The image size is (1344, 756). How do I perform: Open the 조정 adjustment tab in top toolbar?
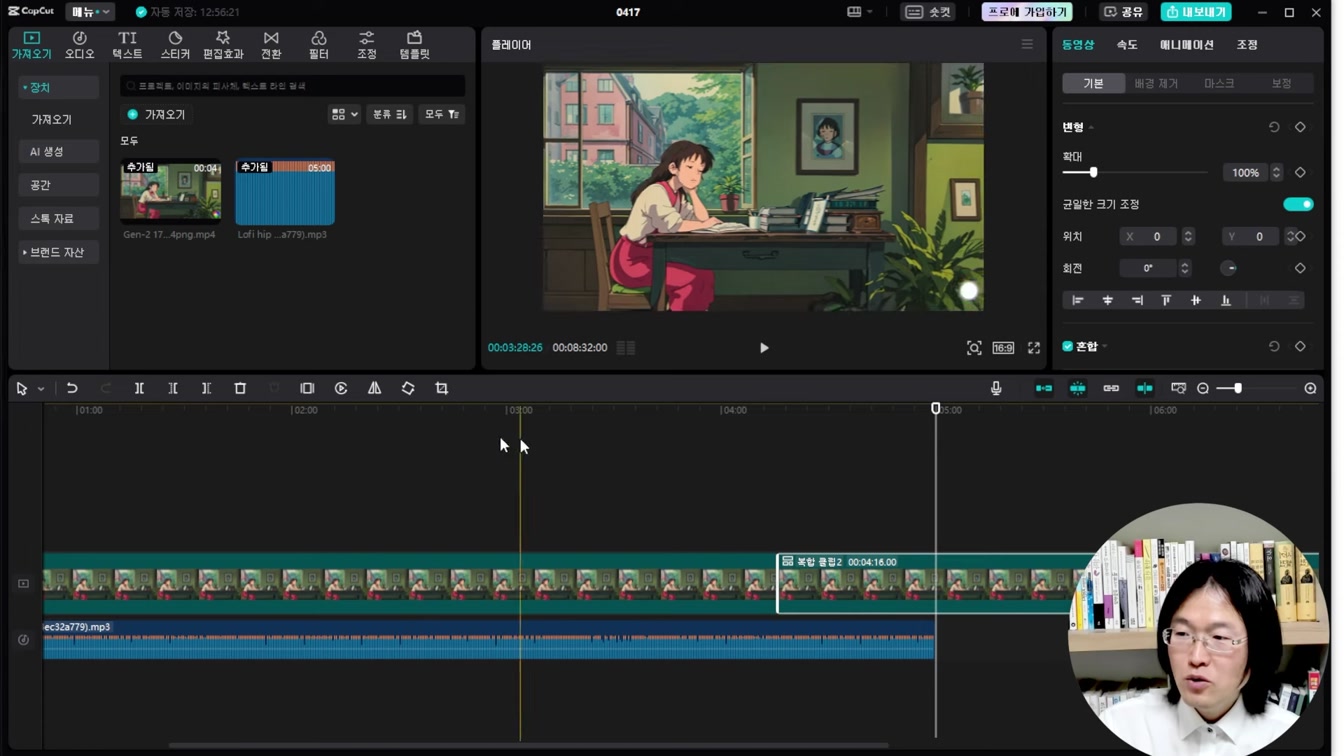click(x=366, y=45)
